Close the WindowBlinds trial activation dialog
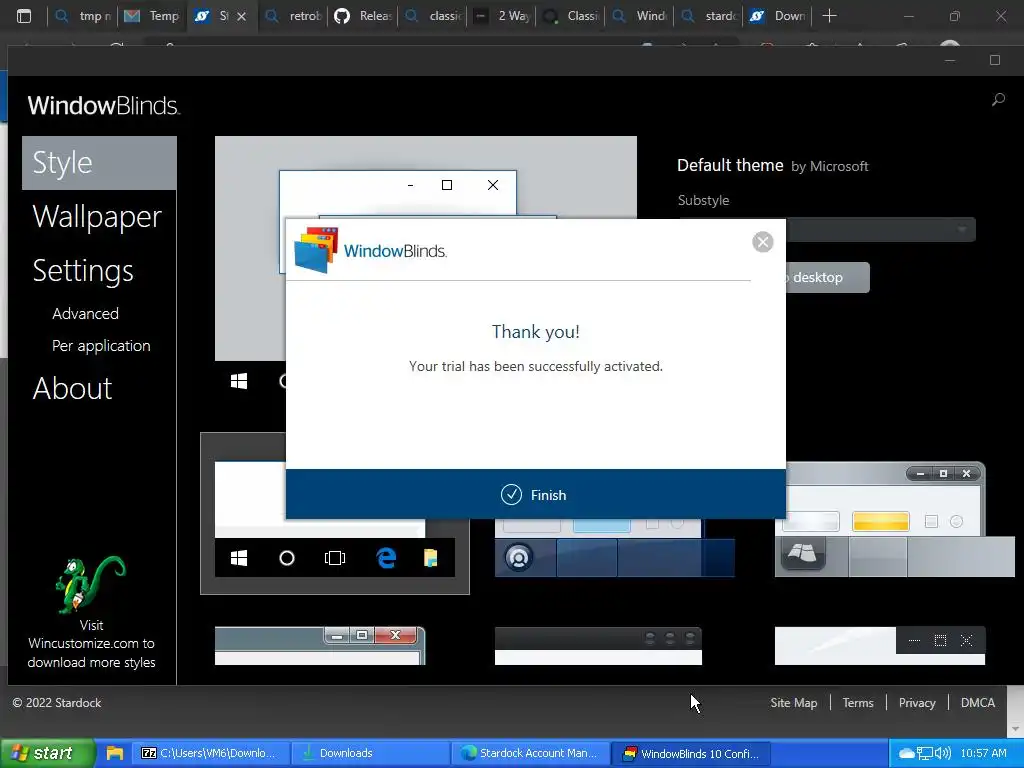Viewport: 1024px width, 768px height. click(x=762, y=242)
